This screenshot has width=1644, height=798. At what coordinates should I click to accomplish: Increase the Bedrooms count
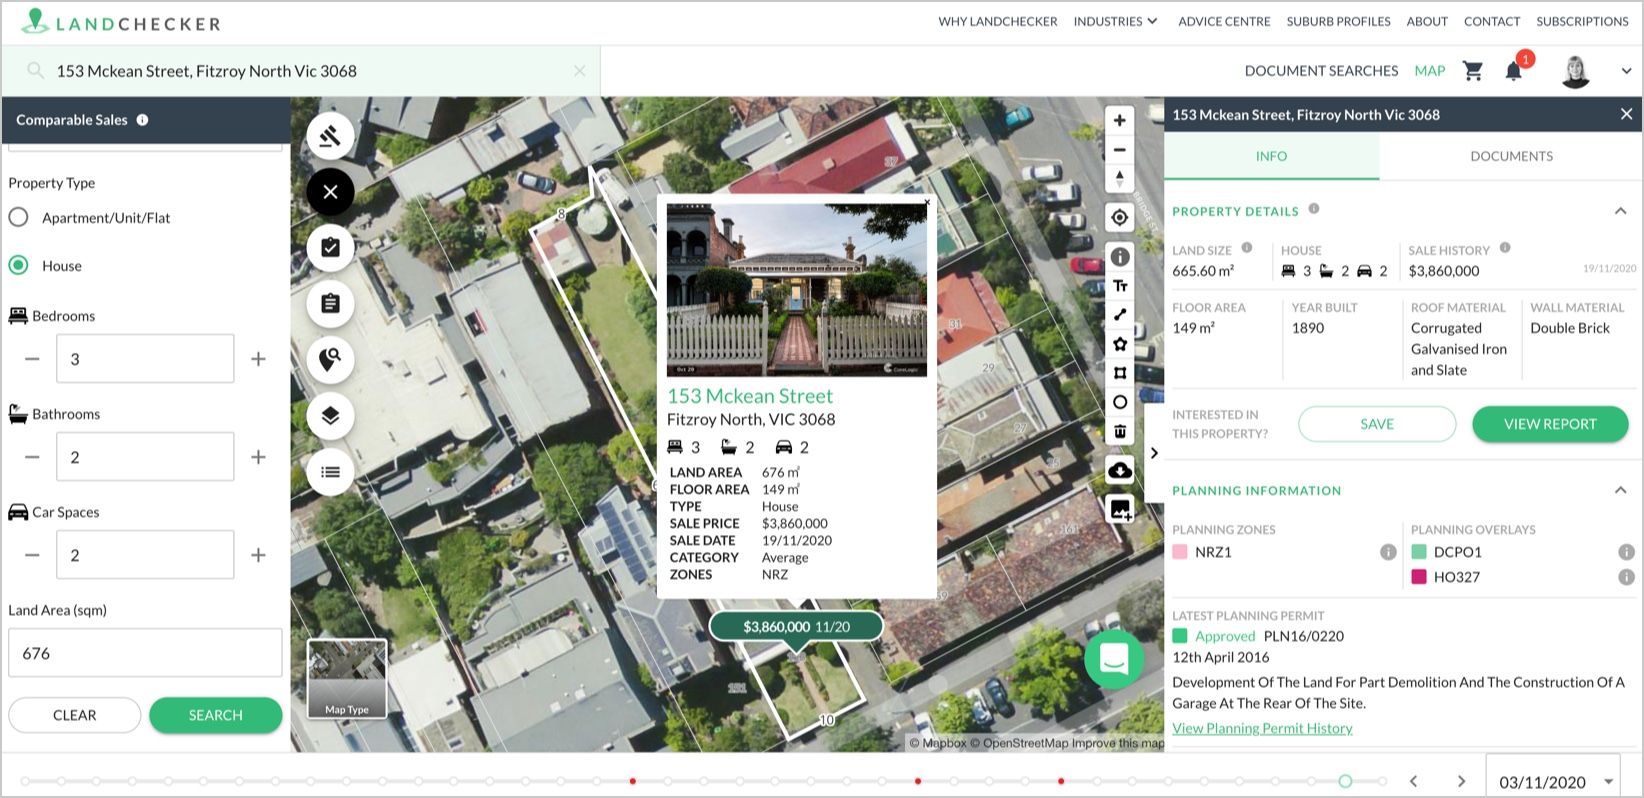pos(258,359)
